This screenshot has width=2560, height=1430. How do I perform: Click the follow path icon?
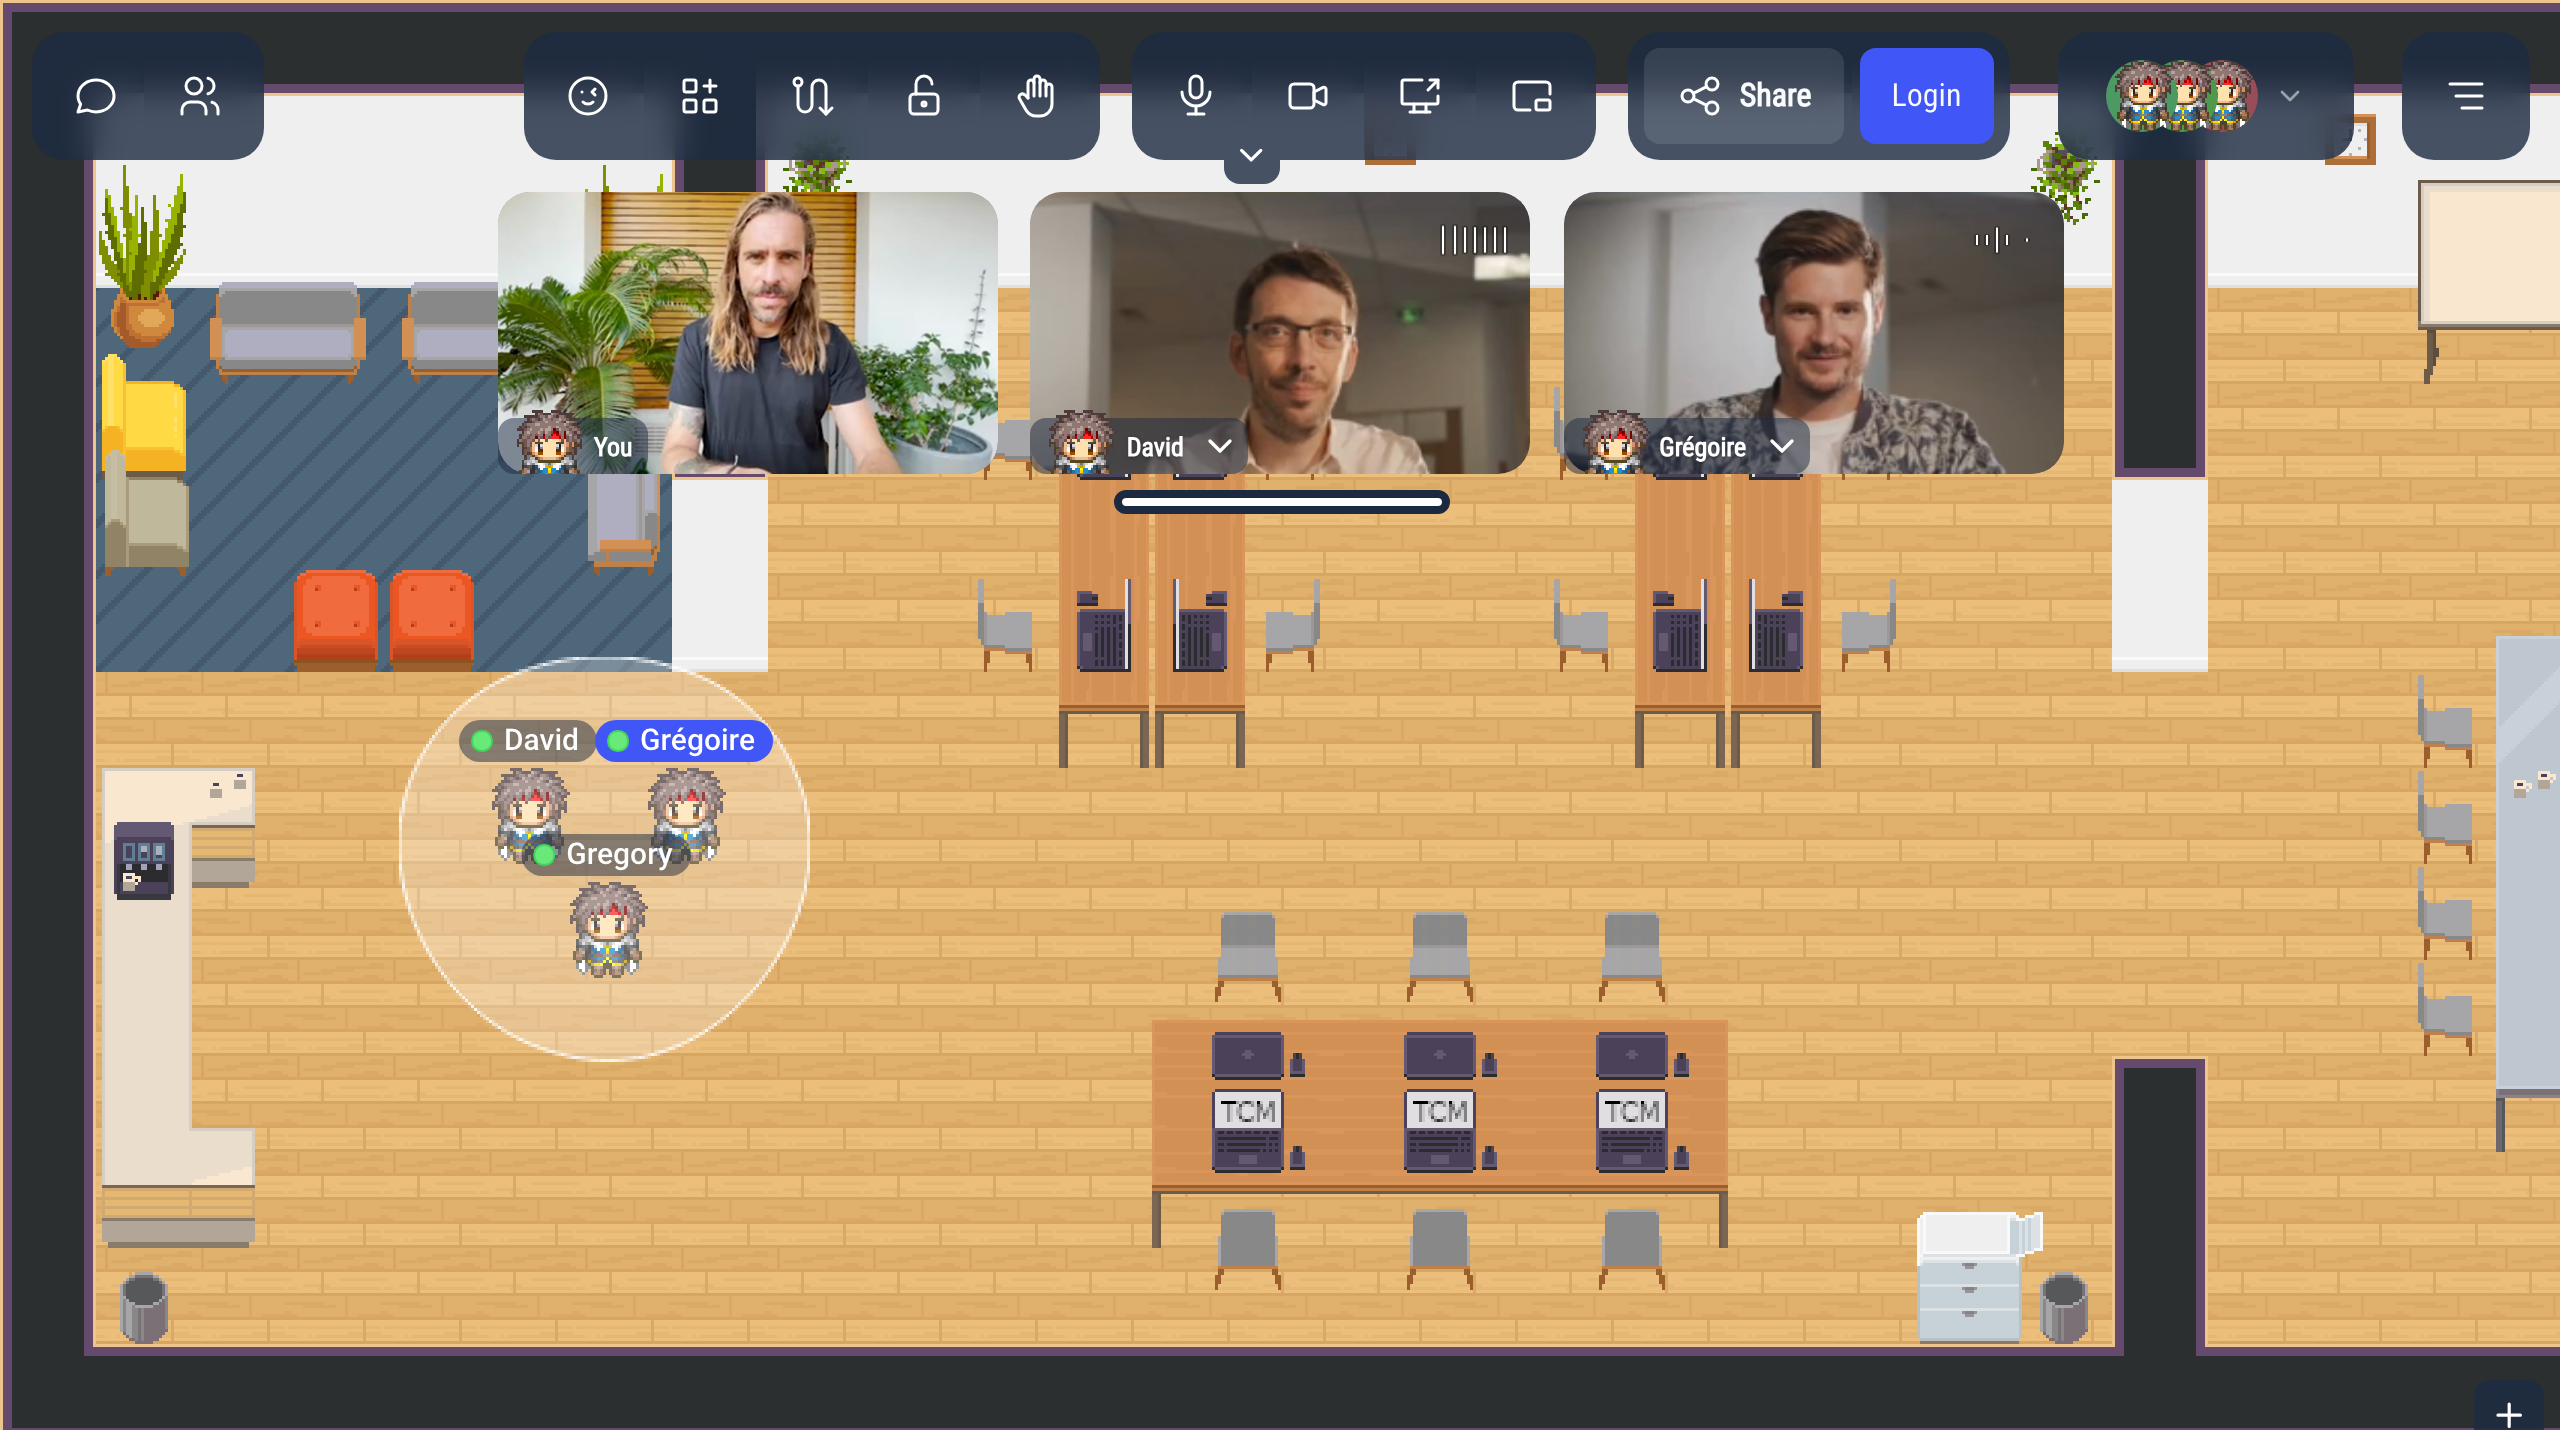[x=812, y=96]
